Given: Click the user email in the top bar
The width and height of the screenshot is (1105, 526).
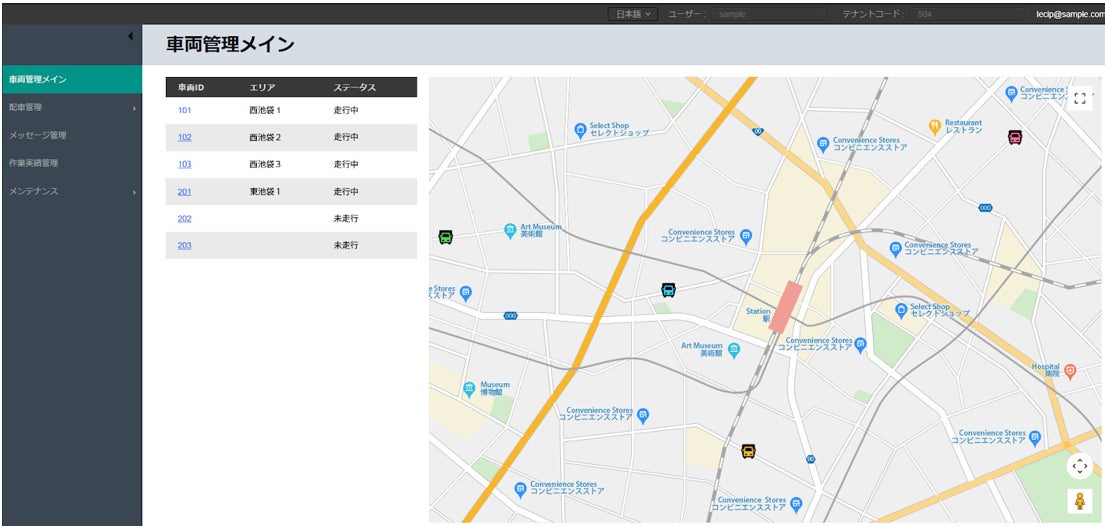Looking at the screenshot, I should click(x=1070, y=14).
